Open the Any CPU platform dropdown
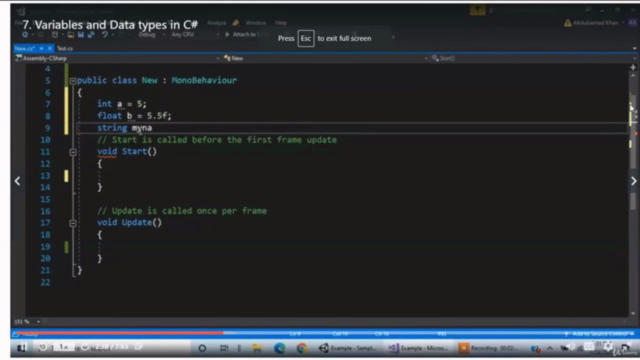This screenshot has width=640, height=360. tap(195, 35)
